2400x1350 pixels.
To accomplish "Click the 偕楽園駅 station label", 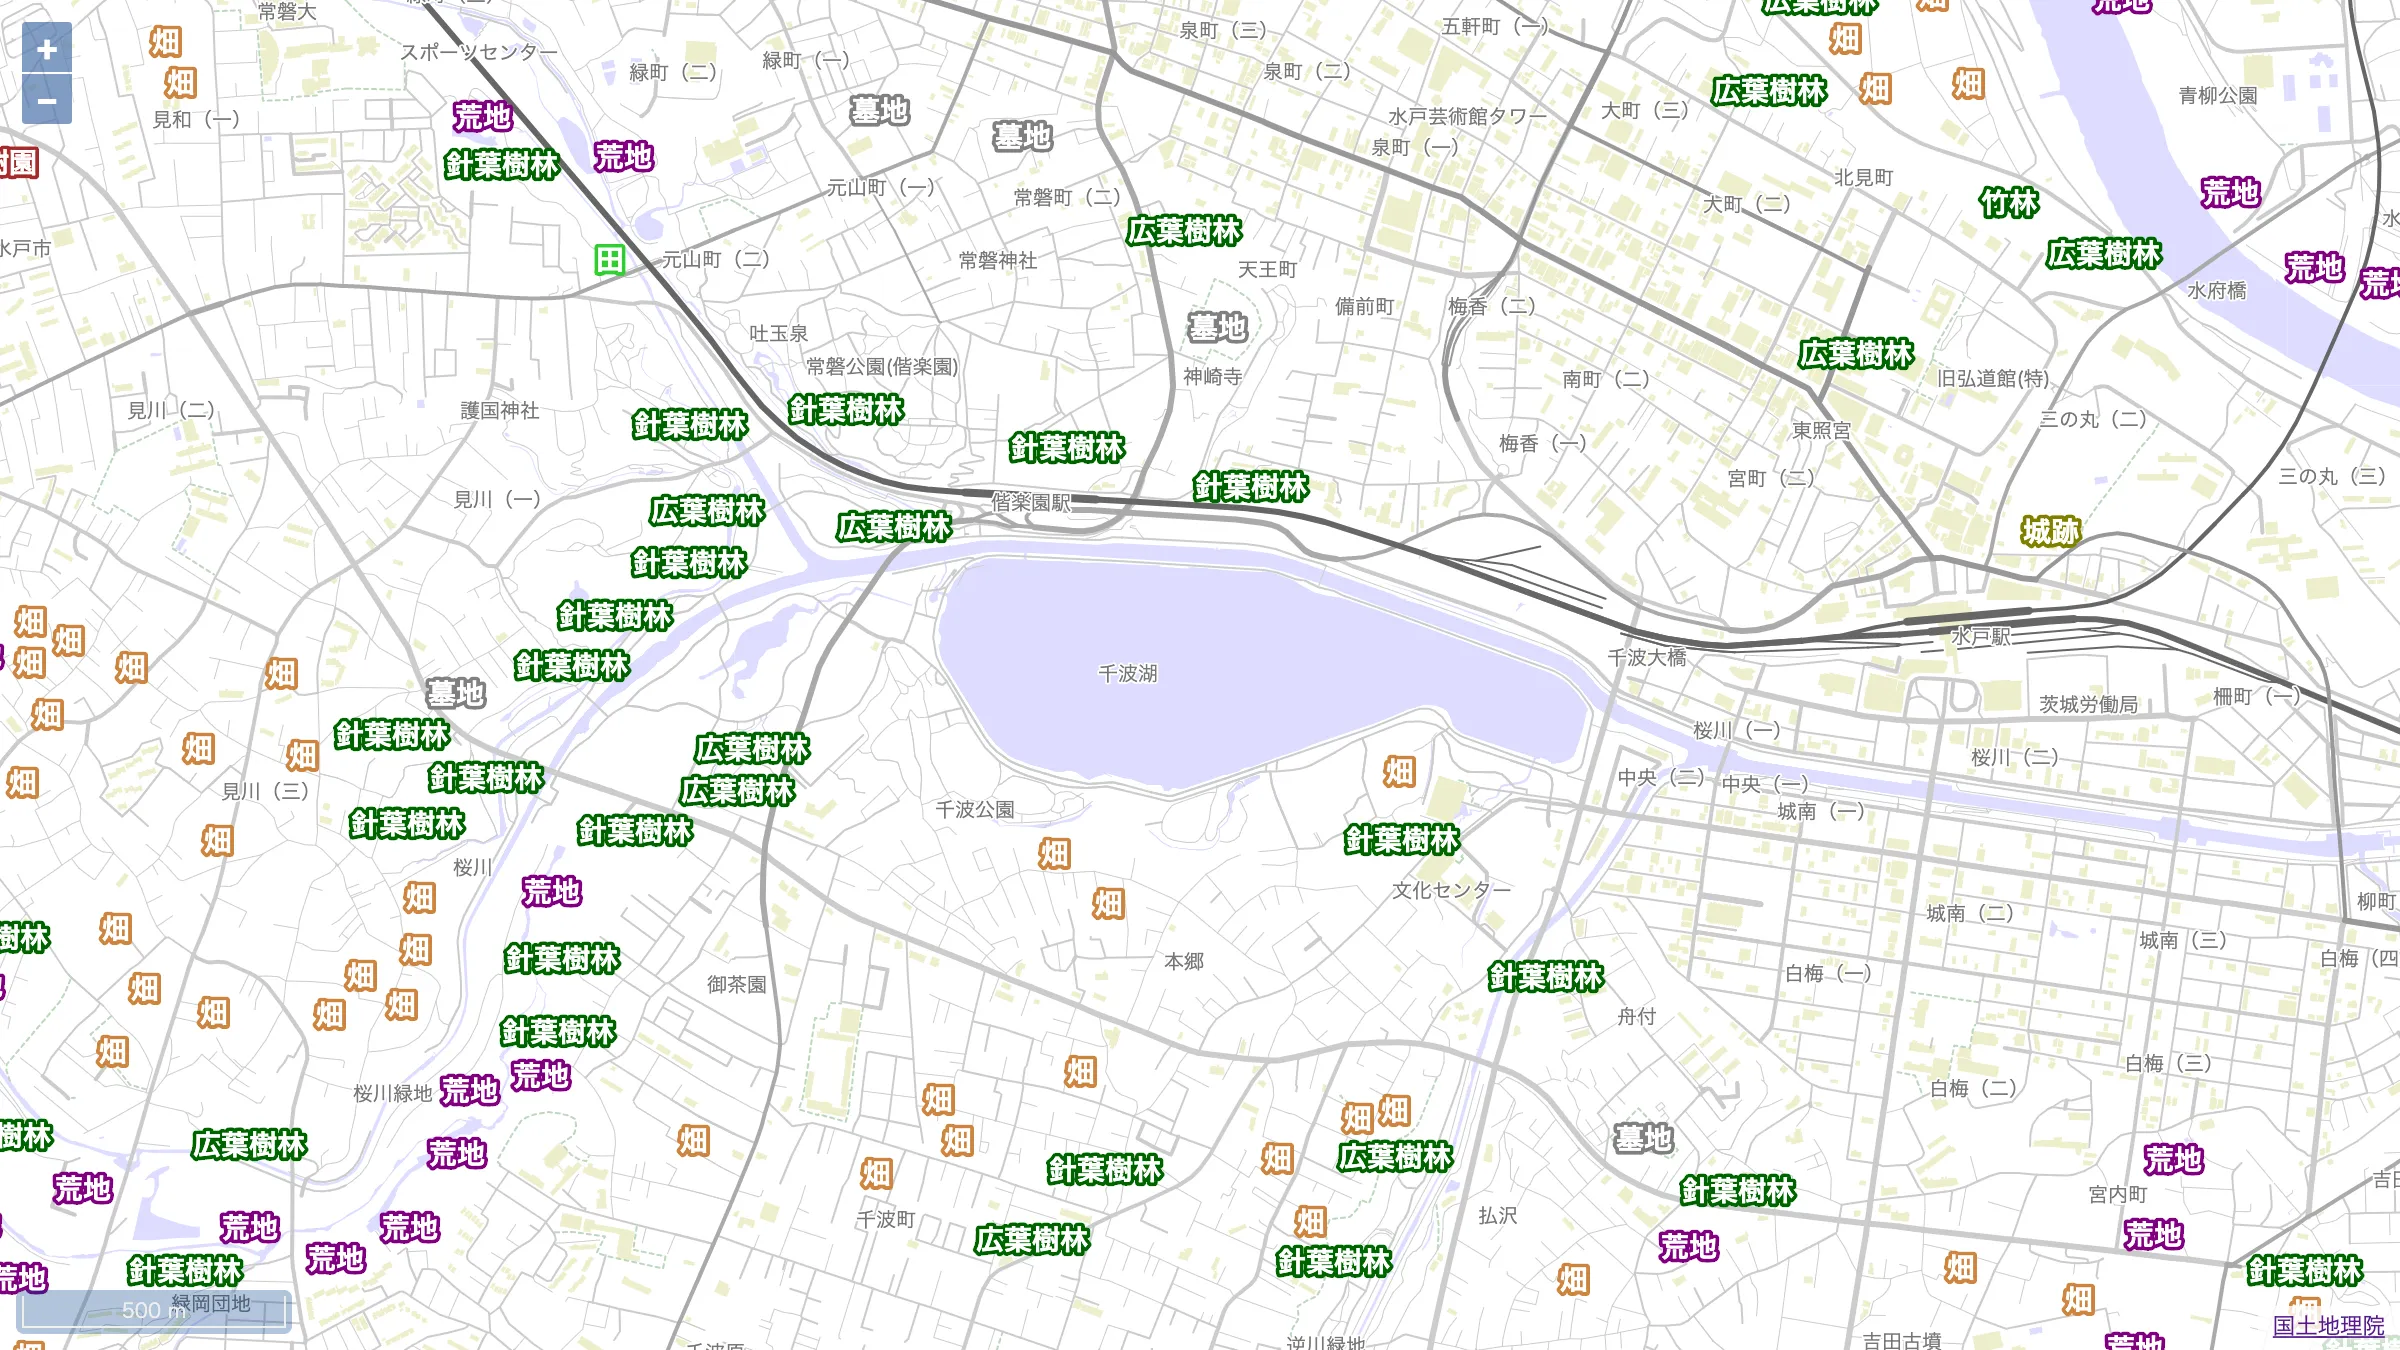I will (x=1031, y=502).
